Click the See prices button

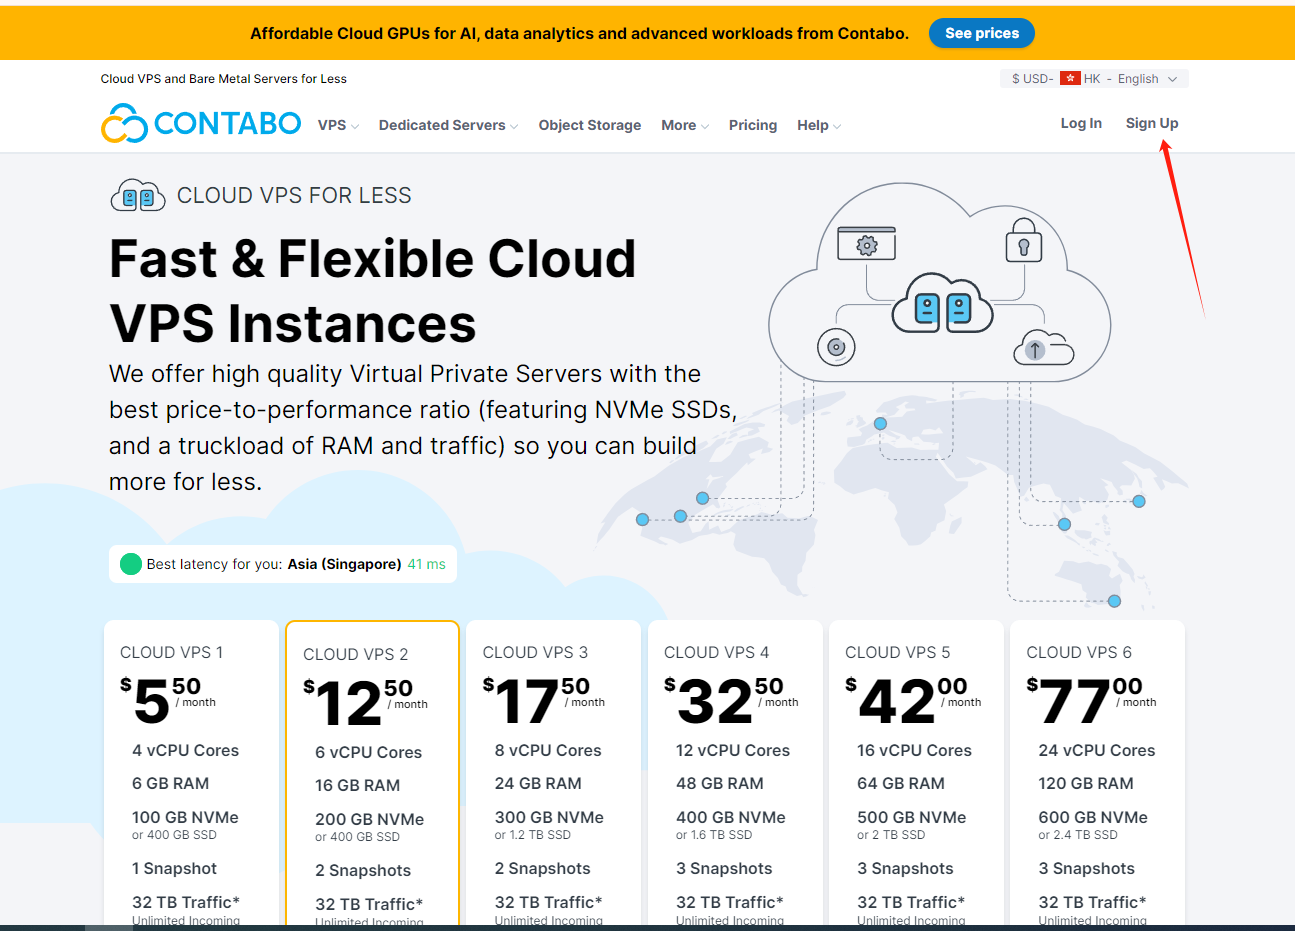pyautogui.click(x=982, y=33)
